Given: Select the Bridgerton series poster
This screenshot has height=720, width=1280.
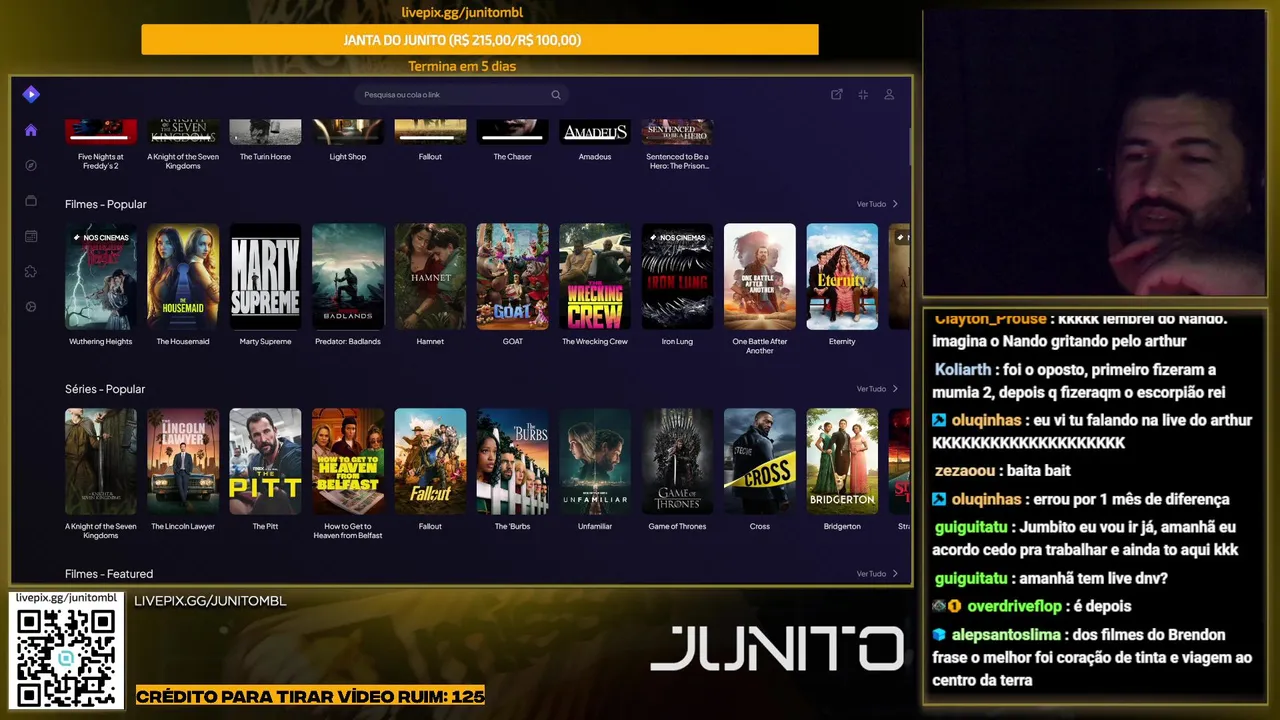Looking at the screenshot, I should 842,462.
